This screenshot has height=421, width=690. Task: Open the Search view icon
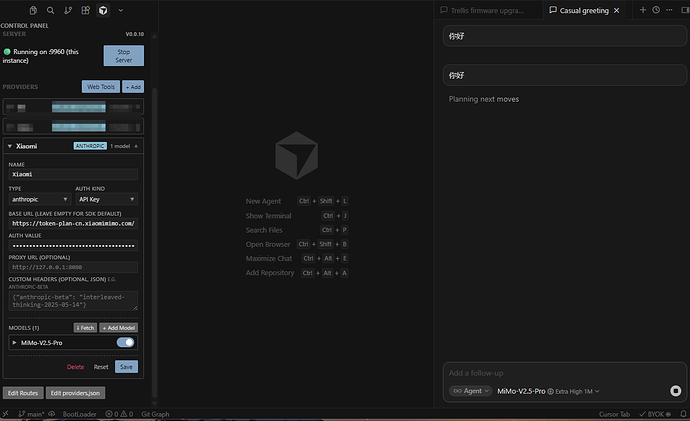[x=51, y=10]
